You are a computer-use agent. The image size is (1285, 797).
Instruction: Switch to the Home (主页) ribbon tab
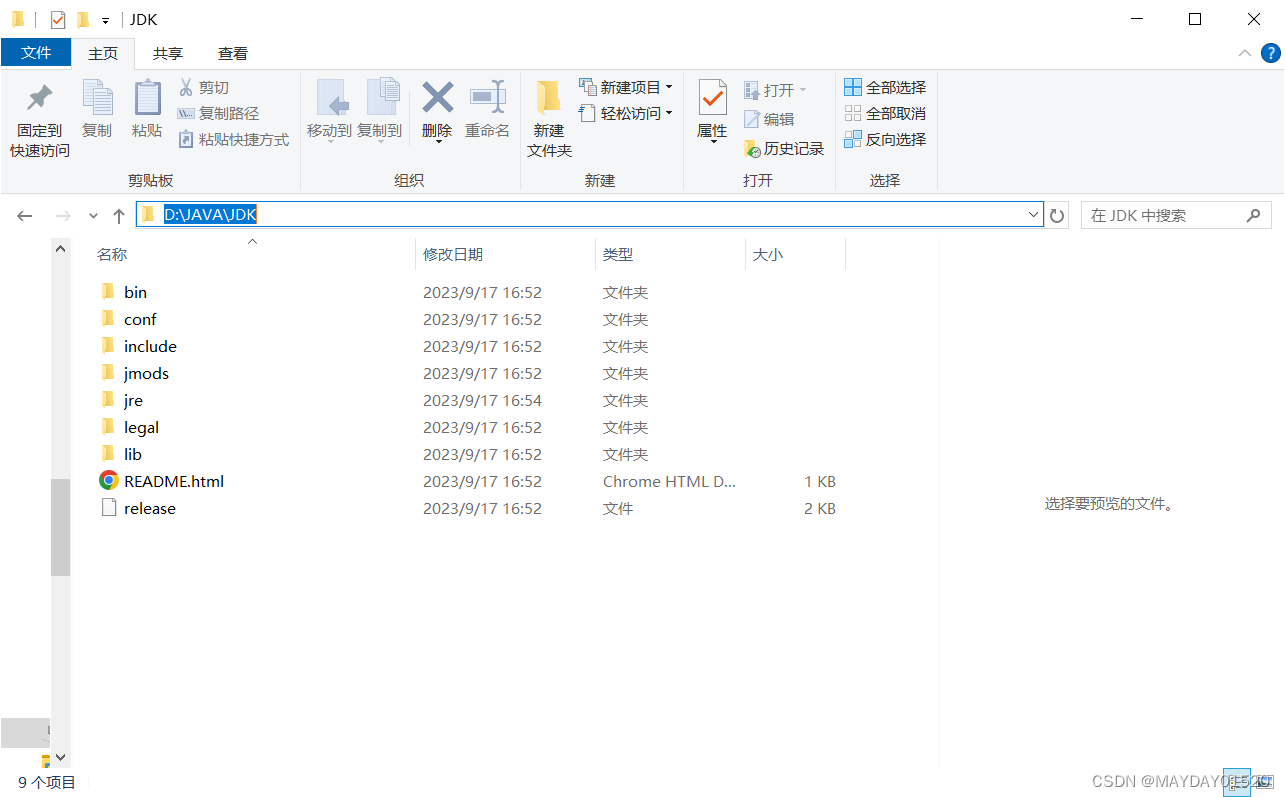tap(103, 53)
